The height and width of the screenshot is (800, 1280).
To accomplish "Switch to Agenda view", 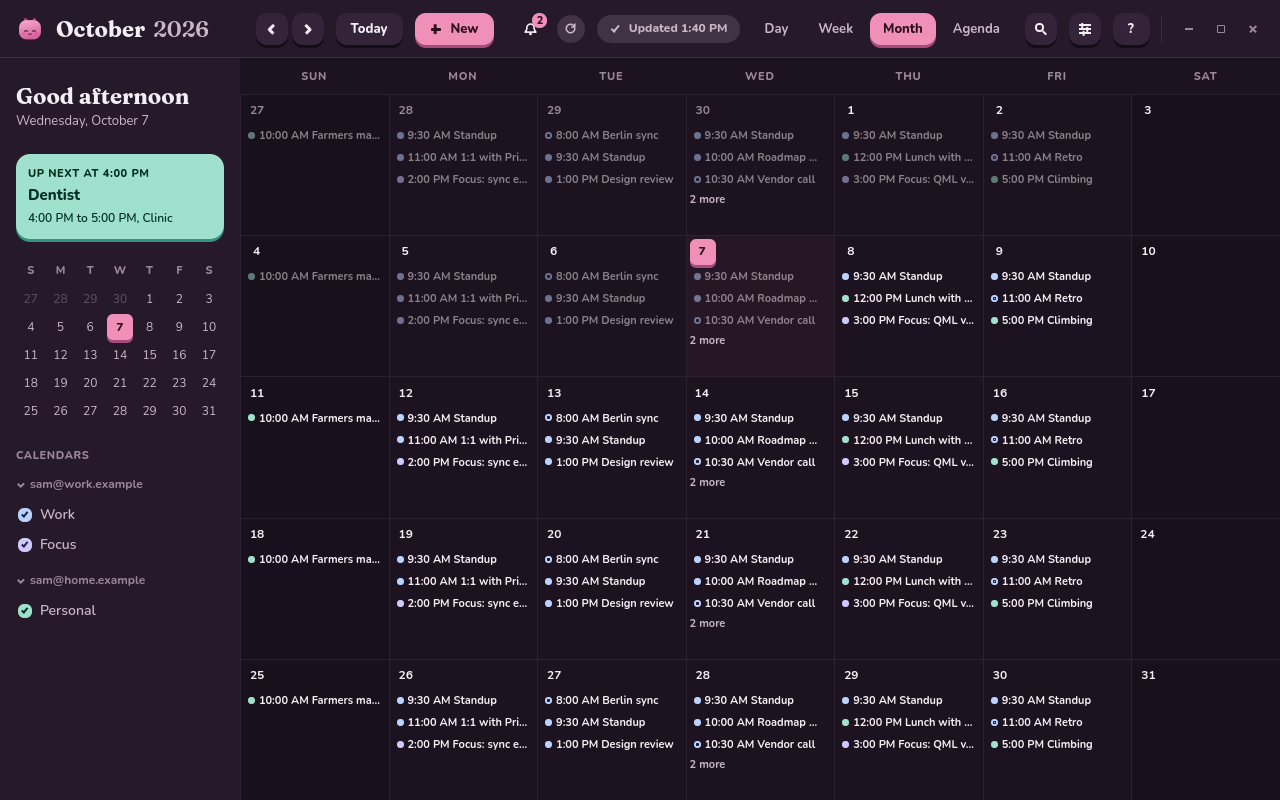I will (976, 29).
